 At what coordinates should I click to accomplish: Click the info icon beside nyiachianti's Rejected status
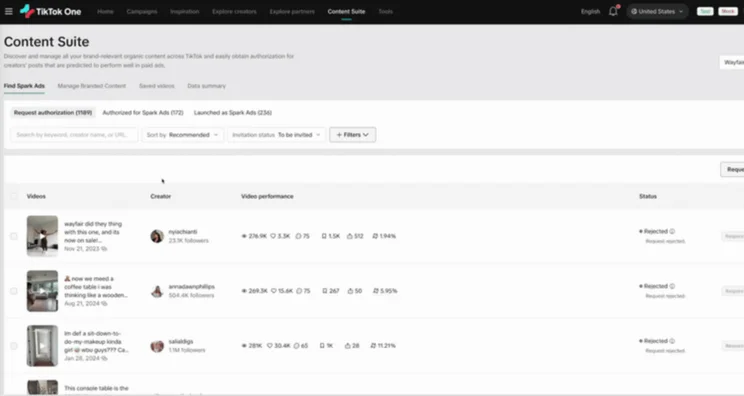coord(672,231)
